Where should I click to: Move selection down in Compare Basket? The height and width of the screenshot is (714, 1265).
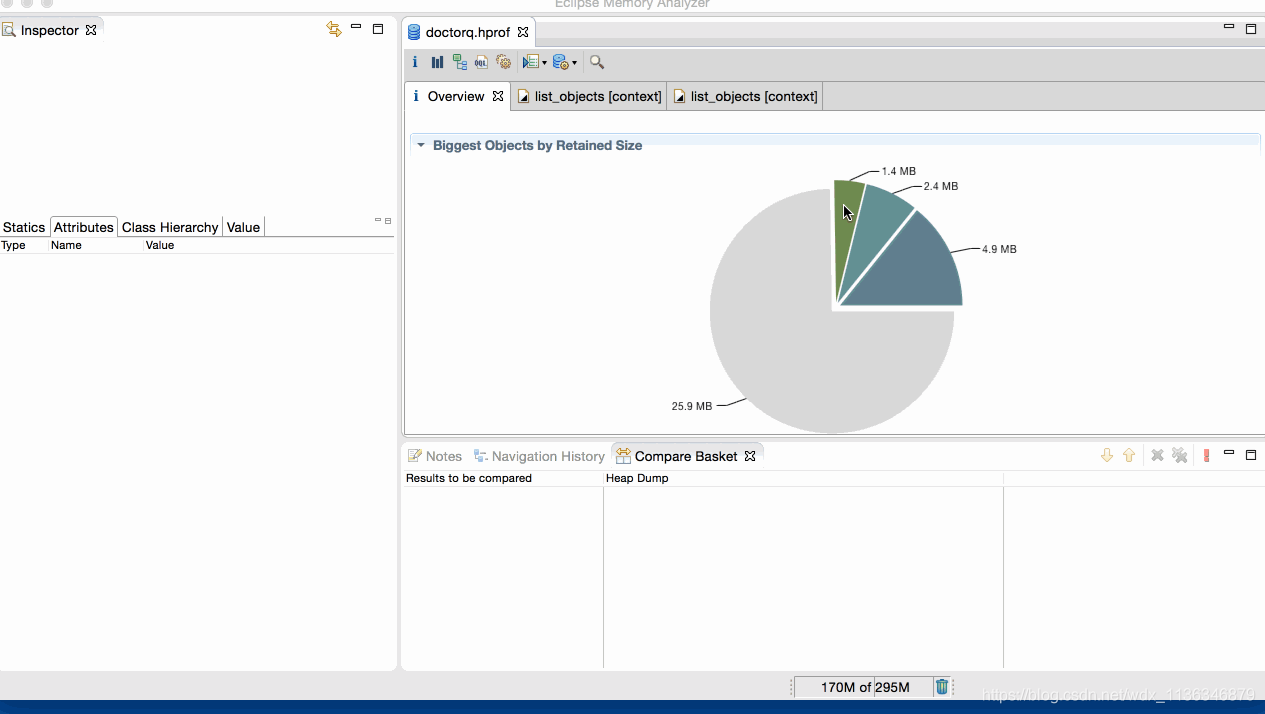tap(1107, 456)
